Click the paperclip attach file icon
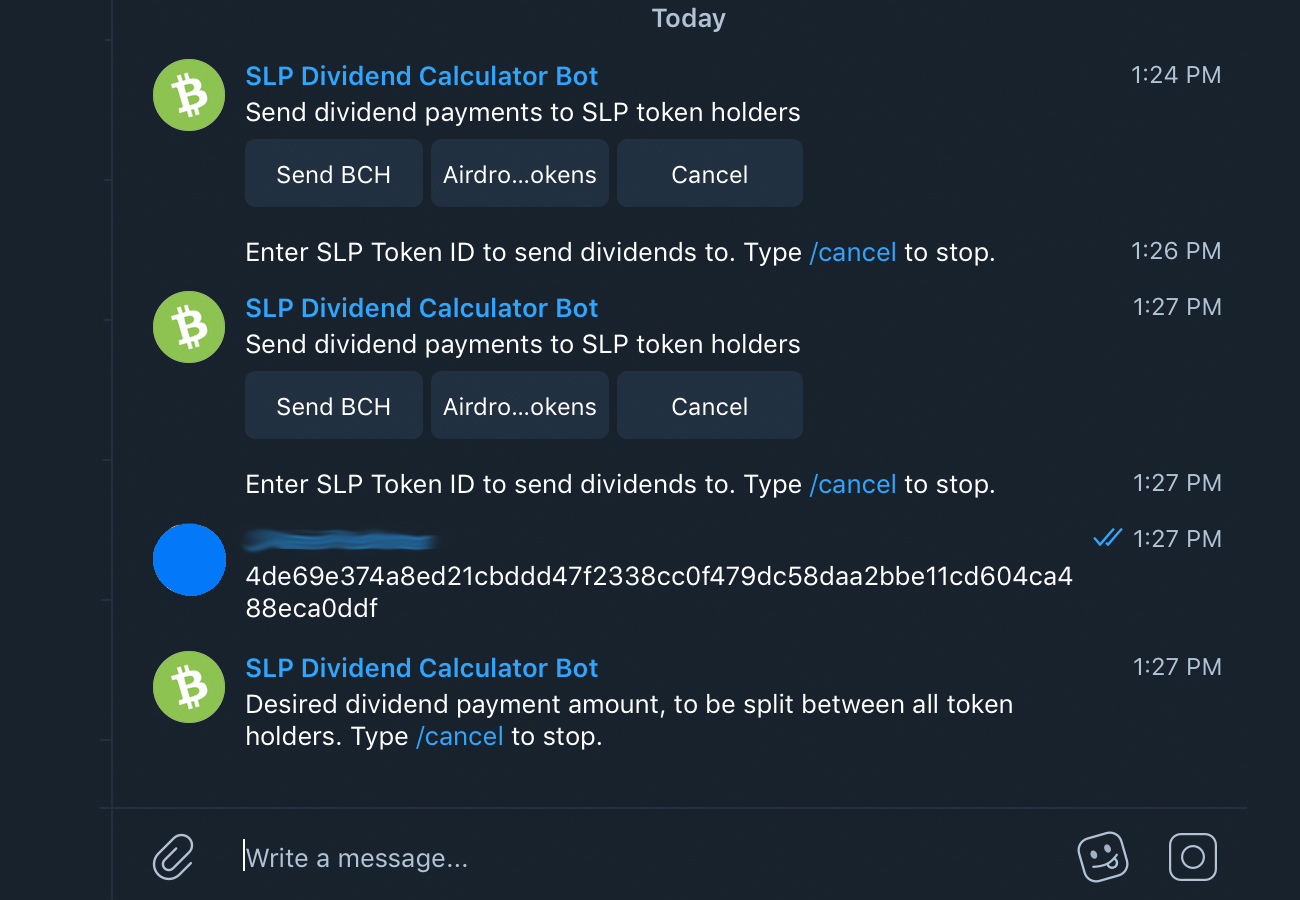 click(173, 857)
